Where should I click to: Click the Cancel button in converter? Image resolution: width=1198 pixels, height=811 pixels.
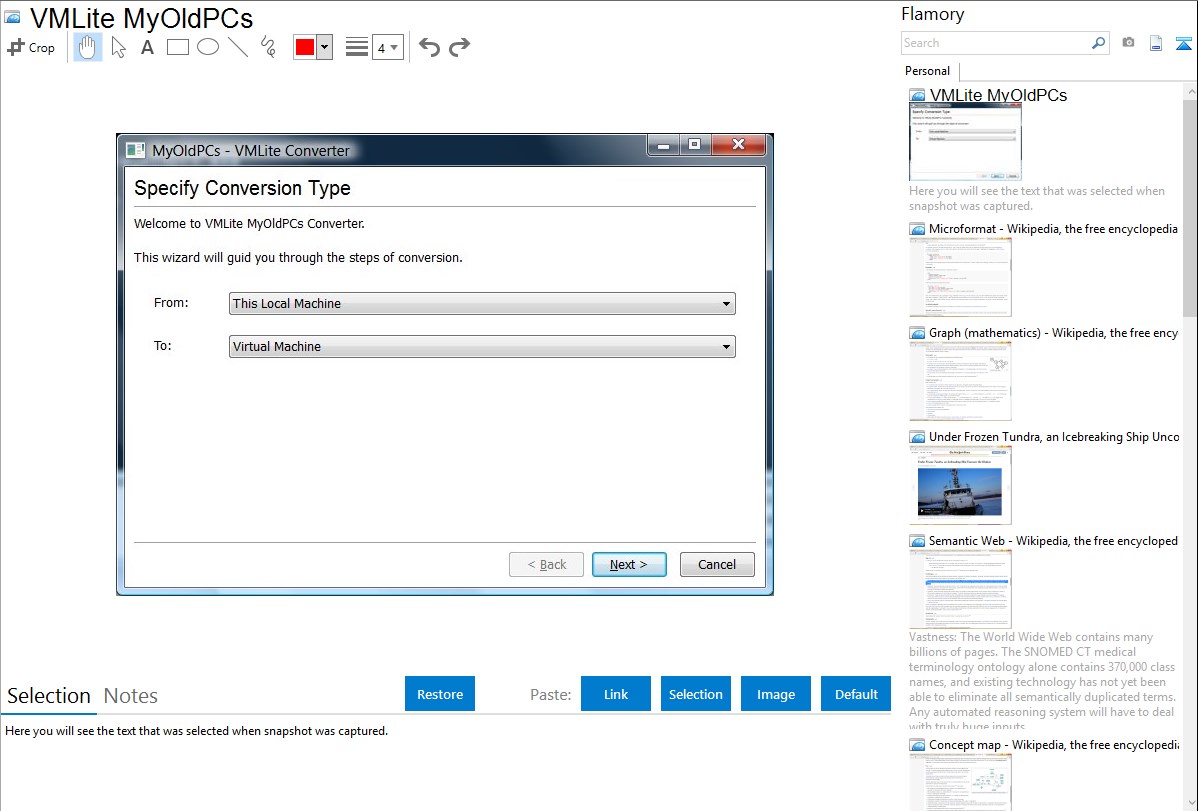point(717,564)
